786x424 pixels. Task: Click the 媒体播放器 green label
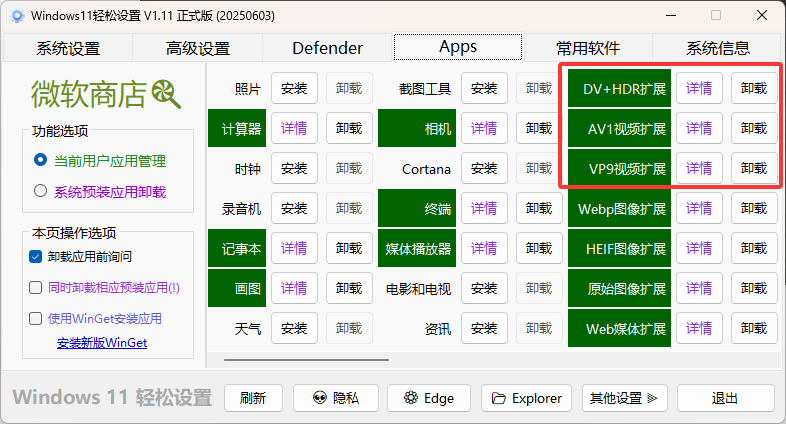point(417,248)
